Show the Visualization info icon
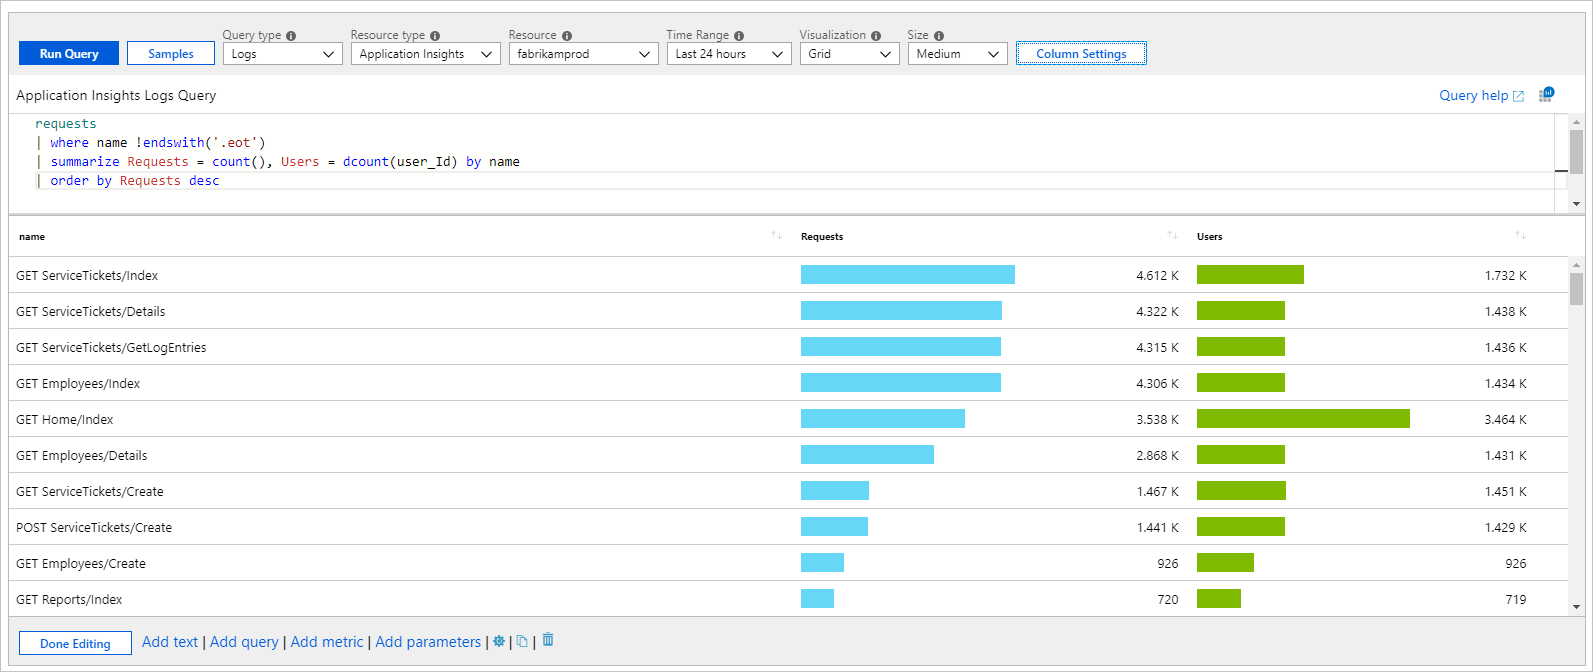This screenshot has height=672, width=1593. click(876, 36)
